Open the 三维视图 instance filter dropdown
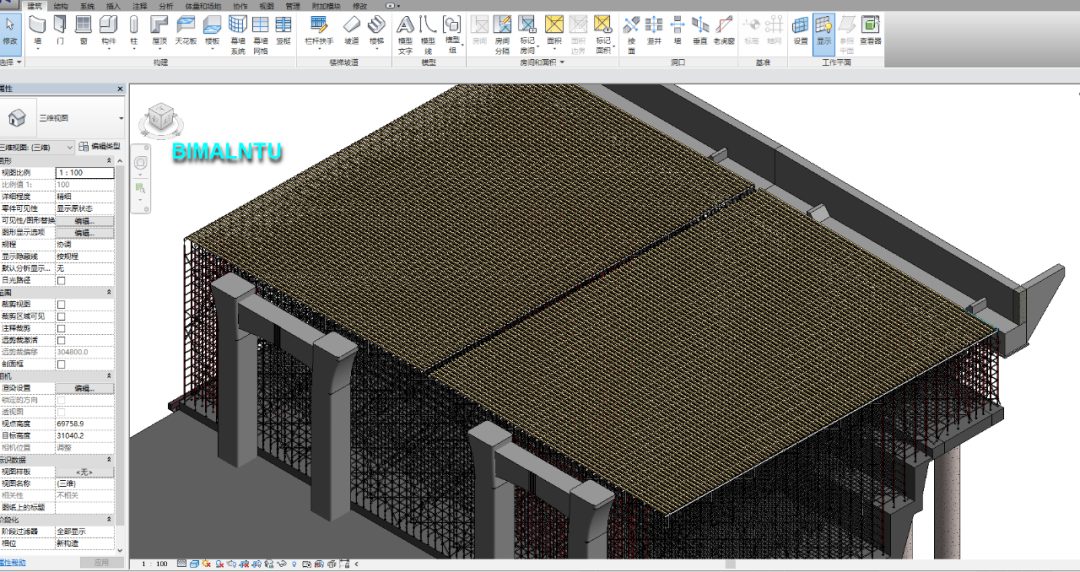Viewport: 1080px width, 572px height. [x=37, y=147]
